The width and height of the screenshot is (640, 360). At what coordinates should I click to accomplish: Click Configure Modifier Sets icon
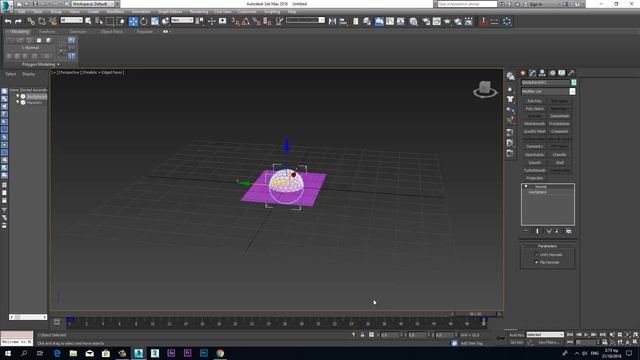click(569, 231)
